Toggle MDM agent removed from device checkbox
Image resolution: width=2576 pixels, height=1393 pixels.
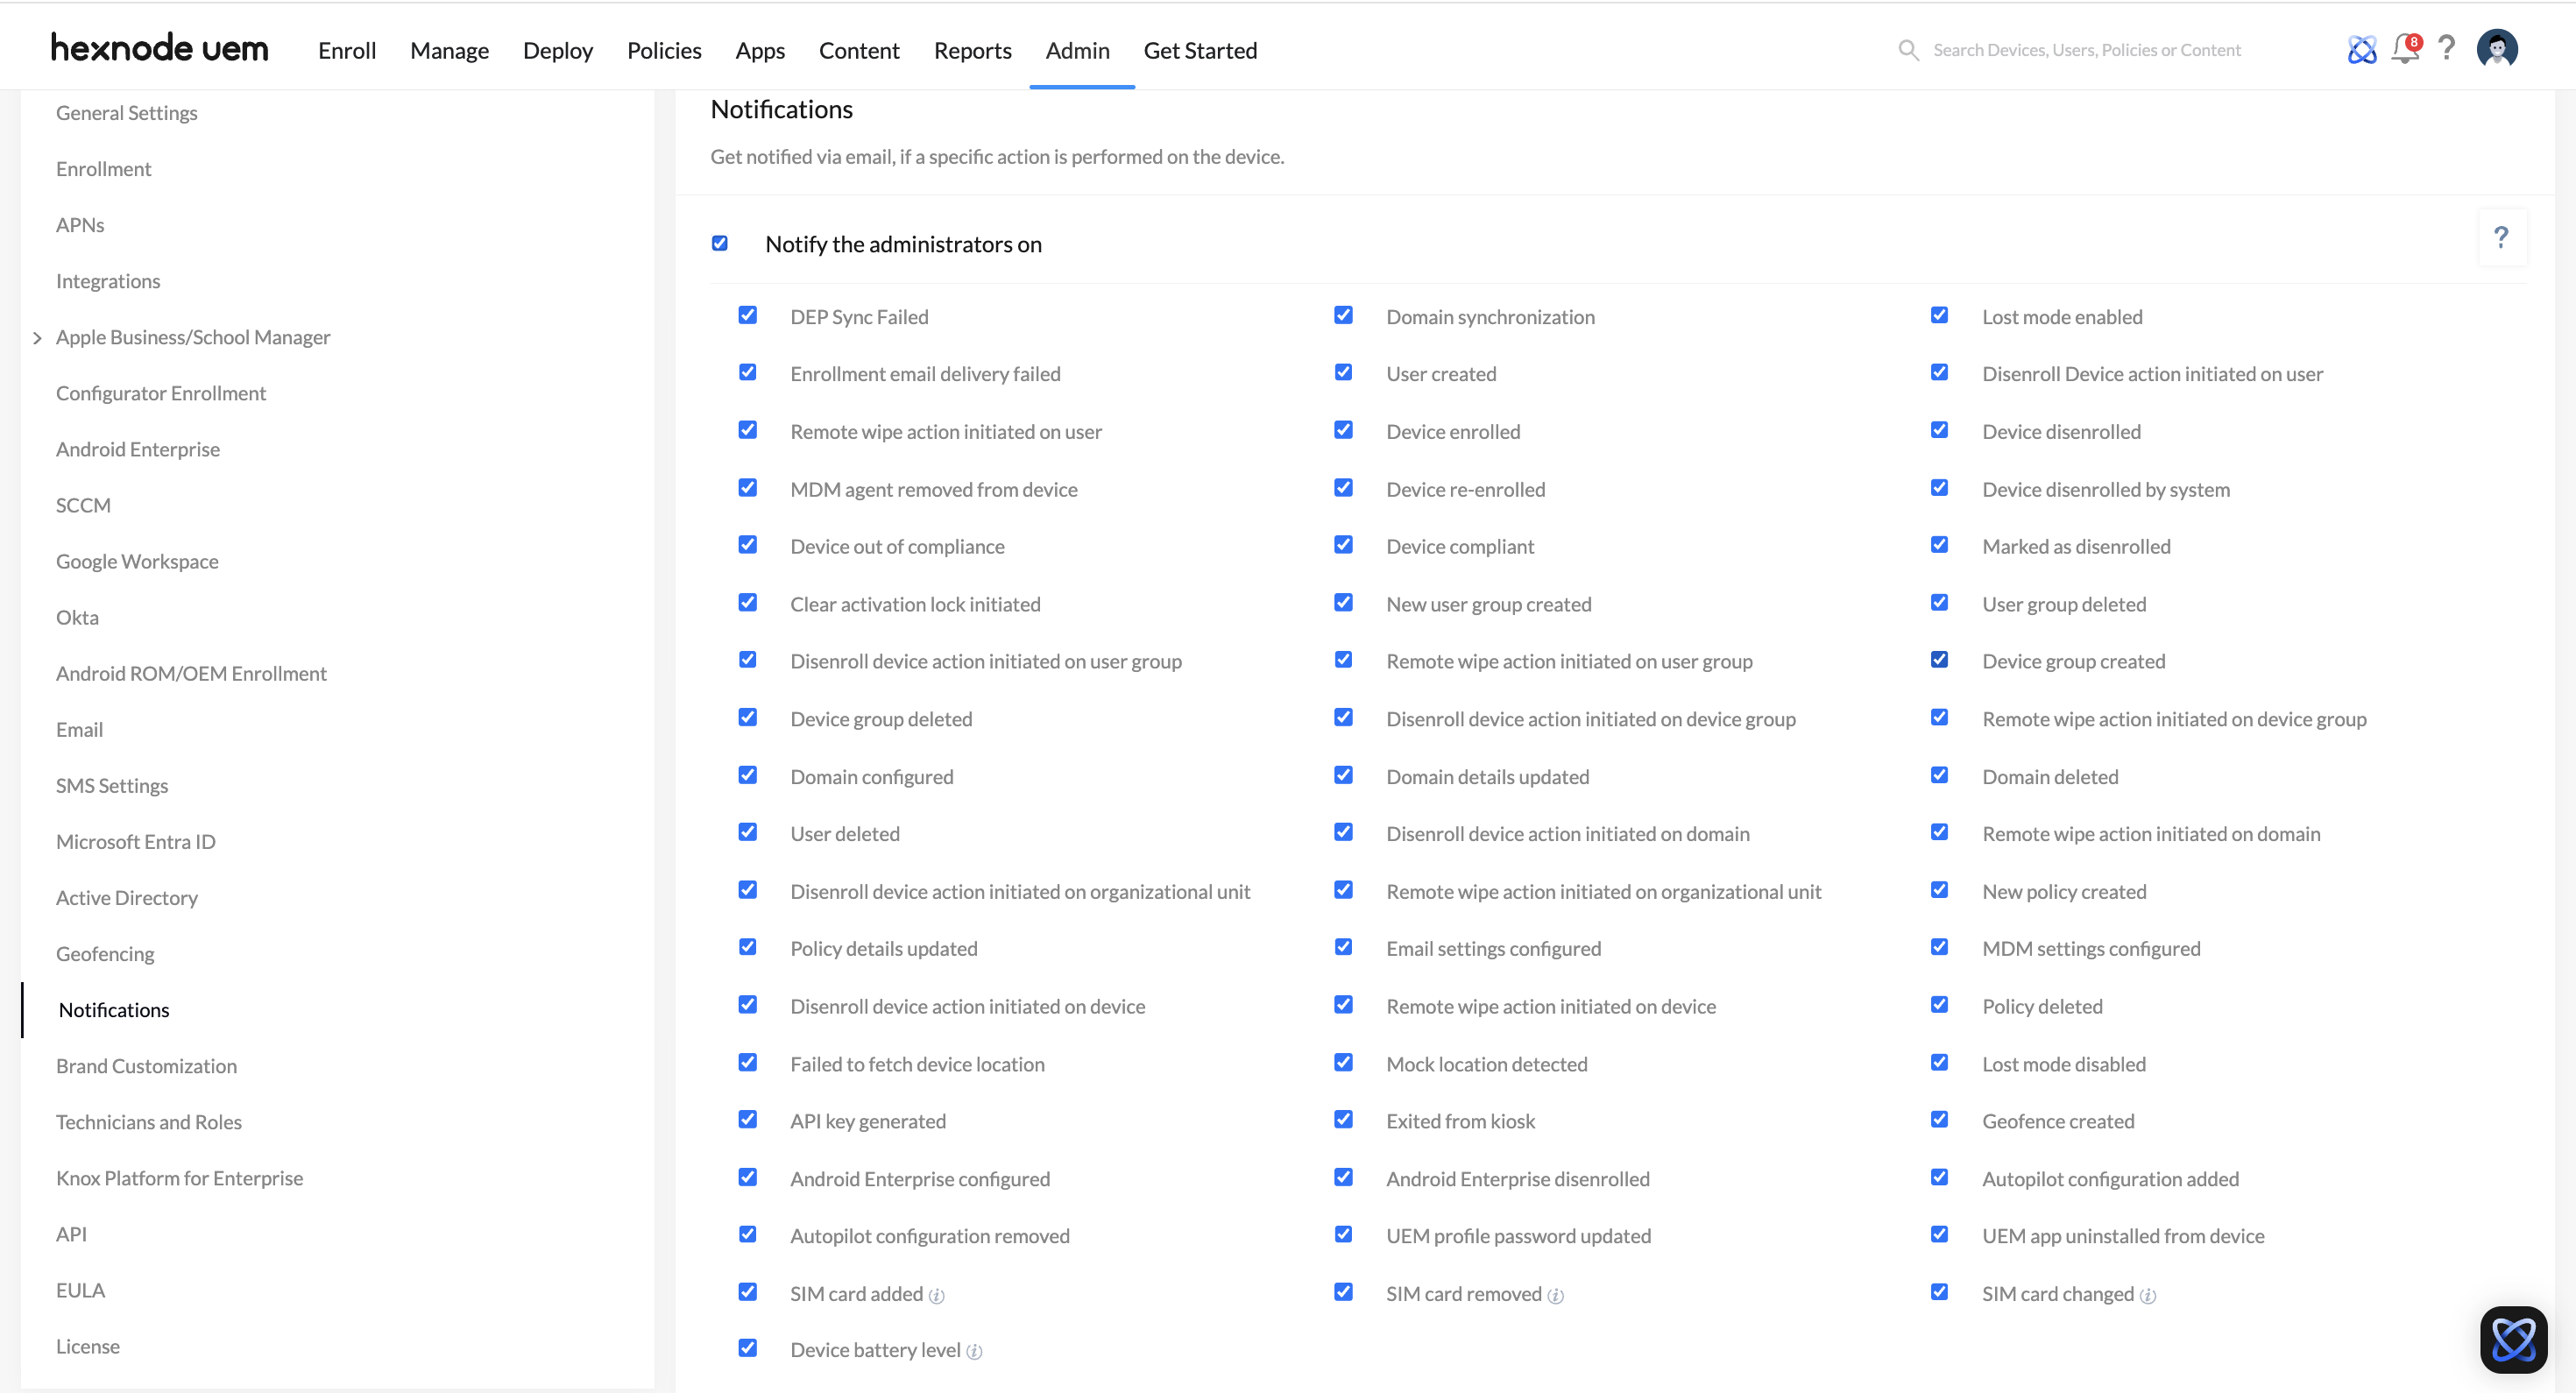click(747, 488)
